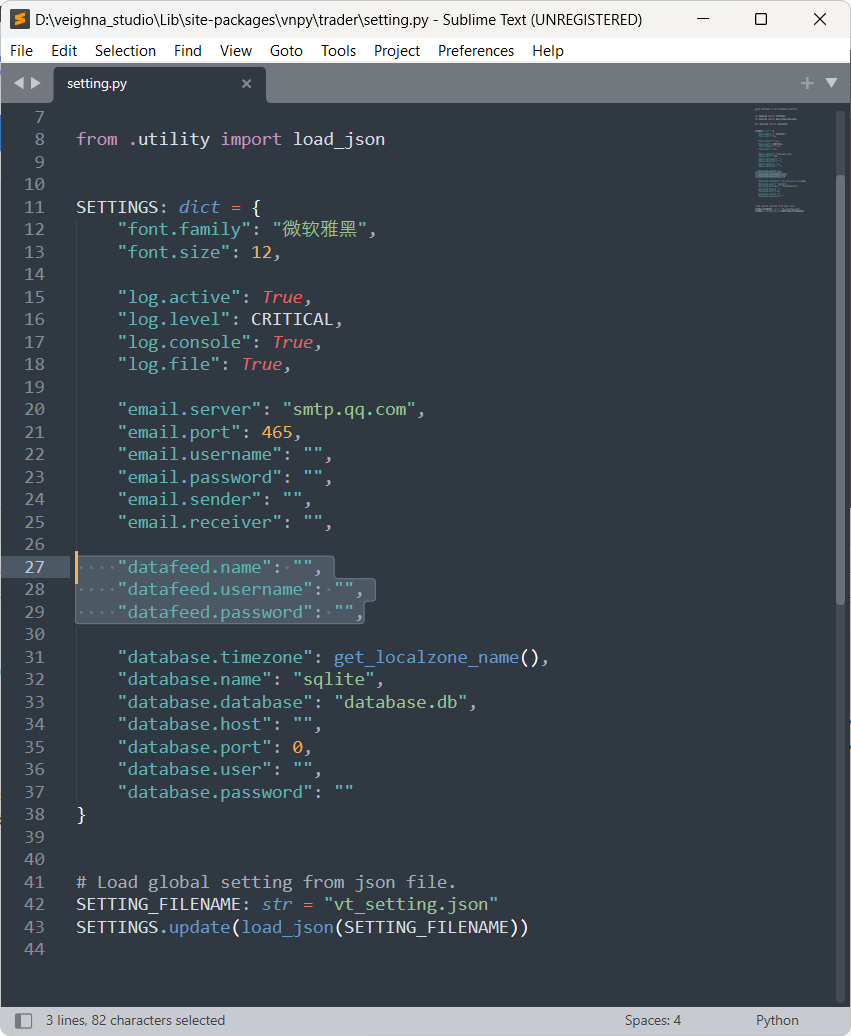
Task: Toggle the side bar icon in status bar
Action: tap(23, 1020)
